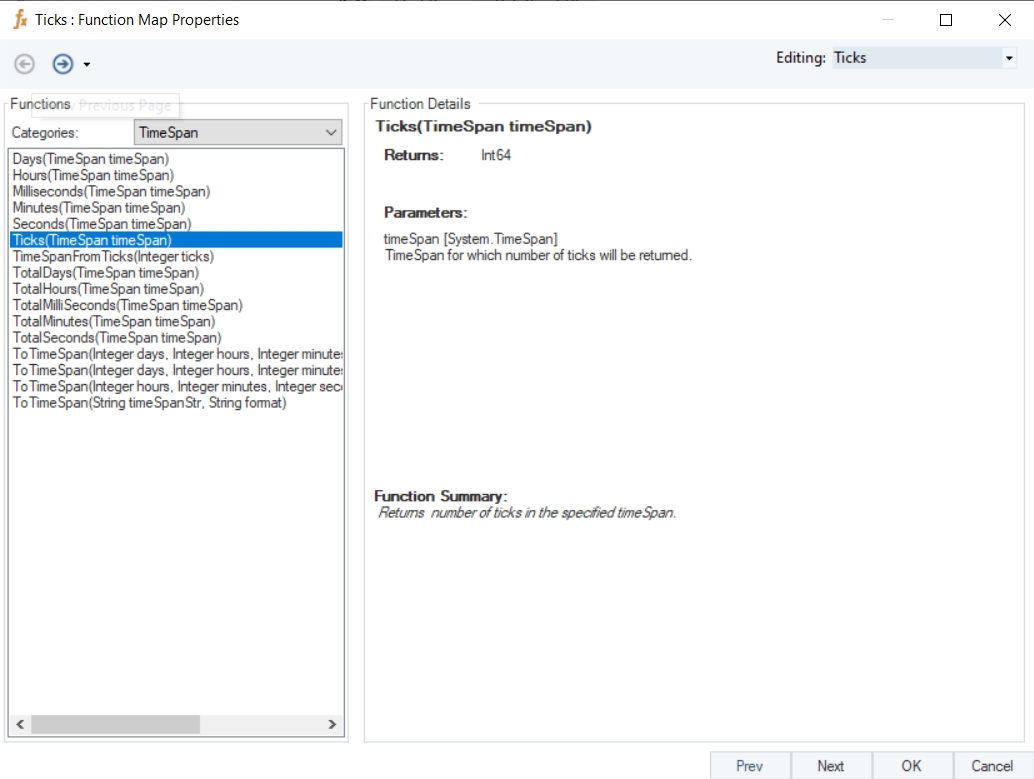Select TimeSpanFromTicks(Integer ticks) function
This screenshot has height=779, width=1034.
click(113, 257)
